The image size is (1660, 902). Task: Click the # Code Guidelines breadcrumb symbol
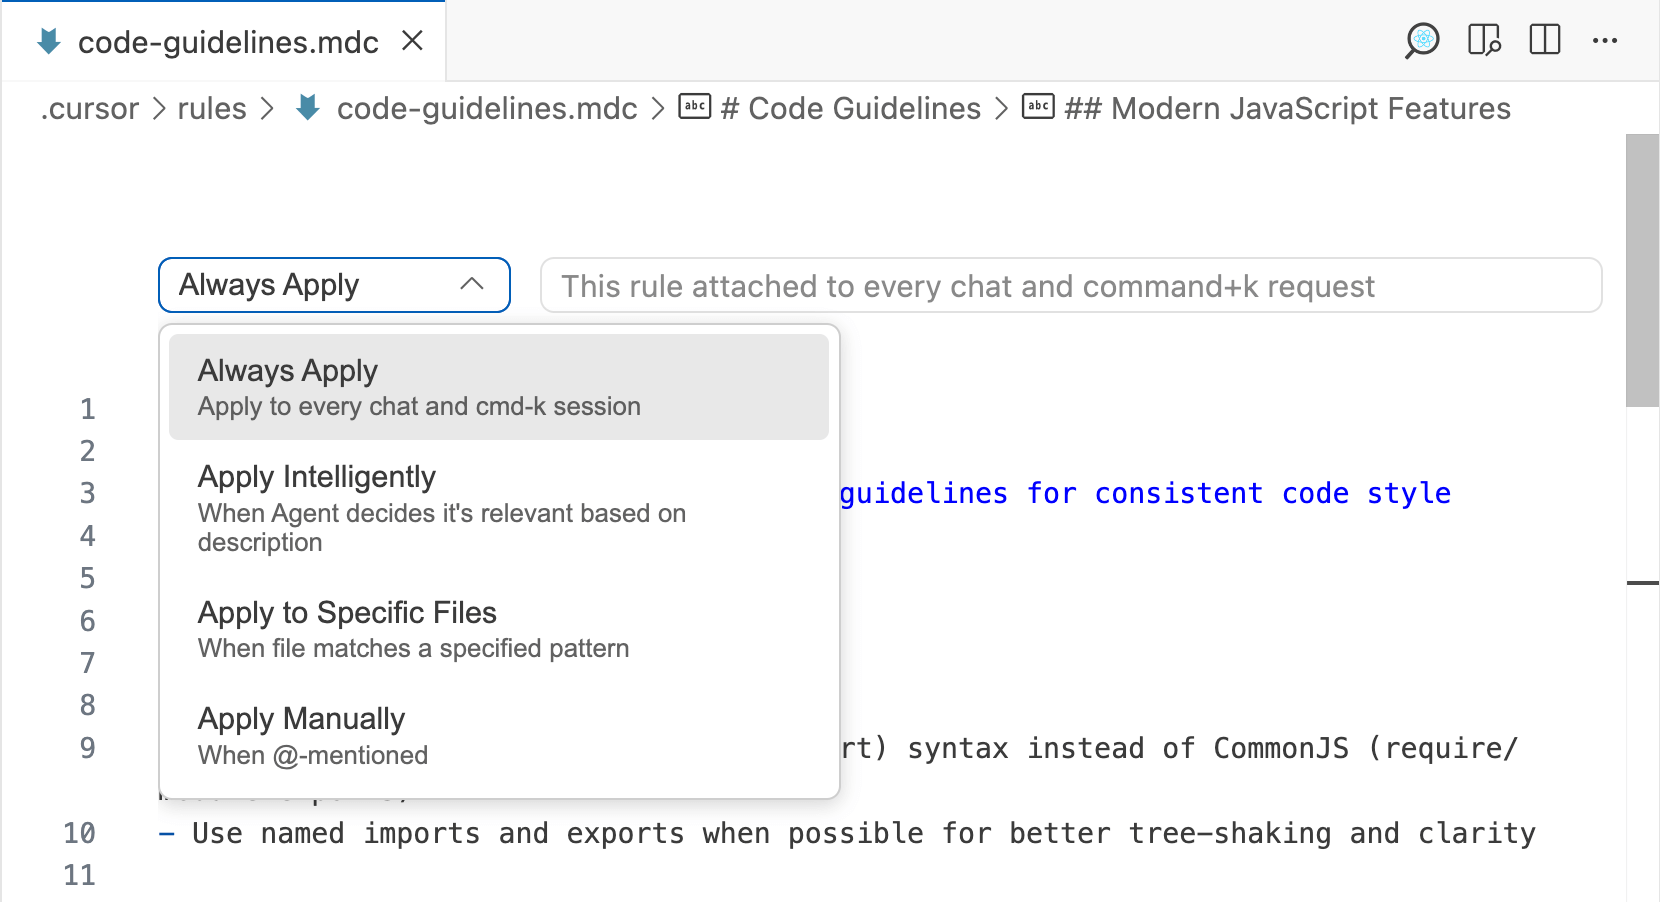point(851,108)
